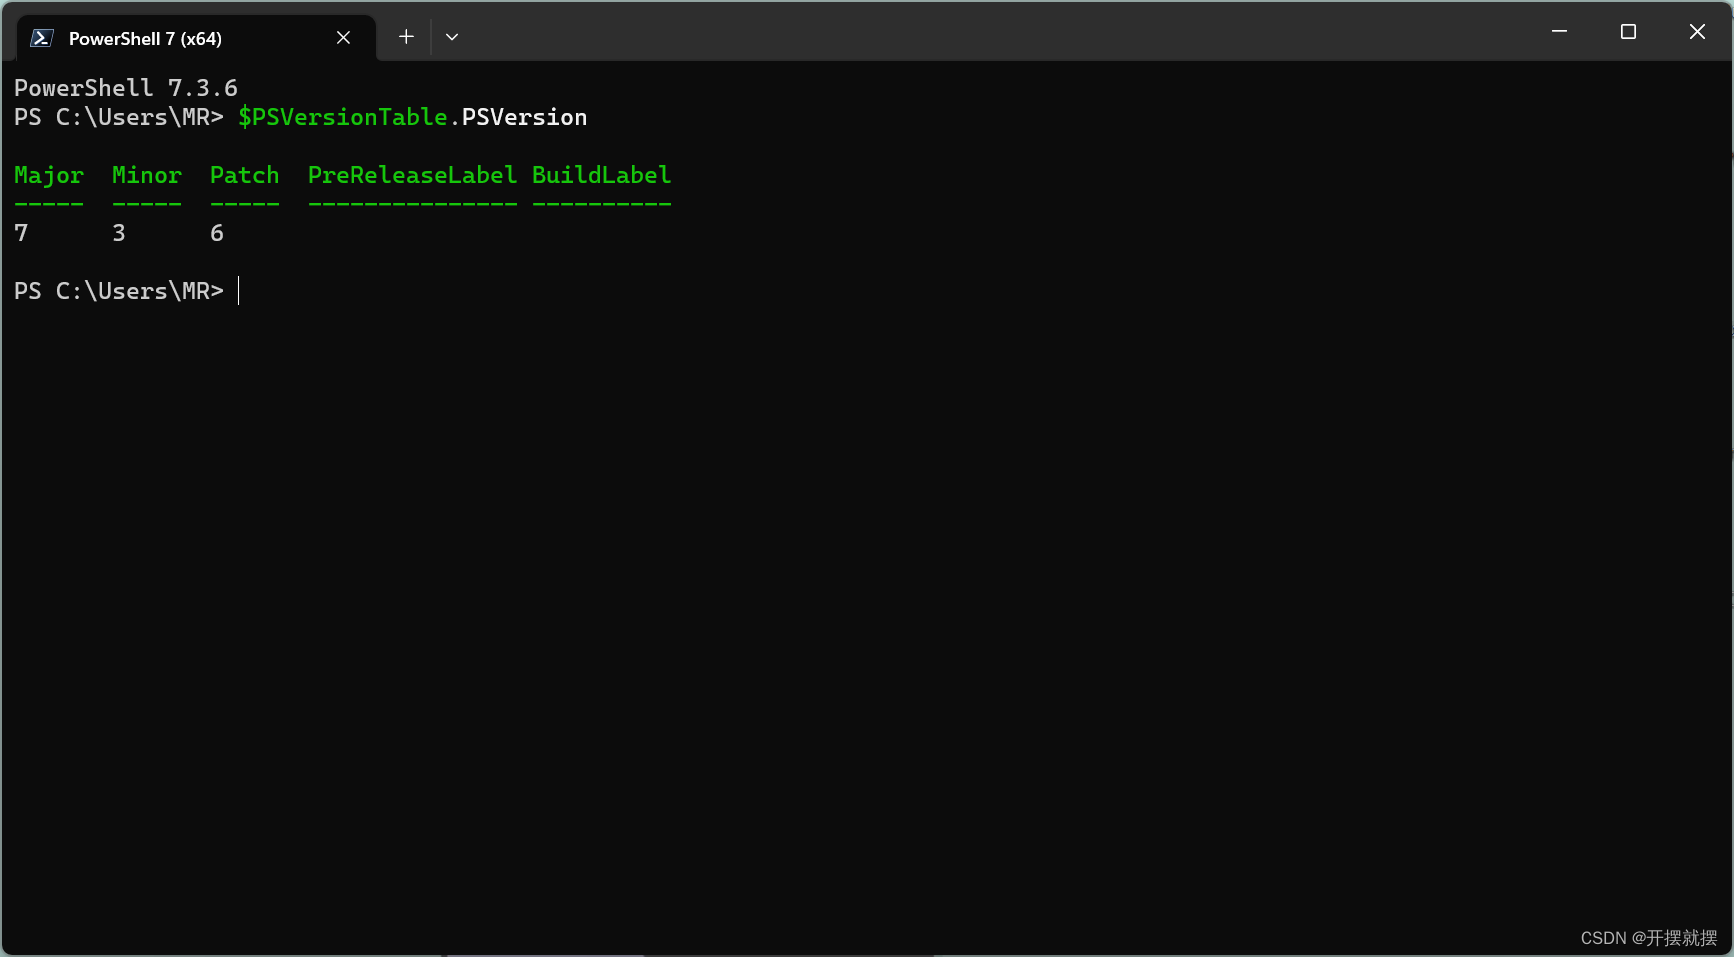Image resolution: width=1734 pixels, height=957 pixels.
Task: Click the $PSVersionTable variable text
Action: (343, 117)
